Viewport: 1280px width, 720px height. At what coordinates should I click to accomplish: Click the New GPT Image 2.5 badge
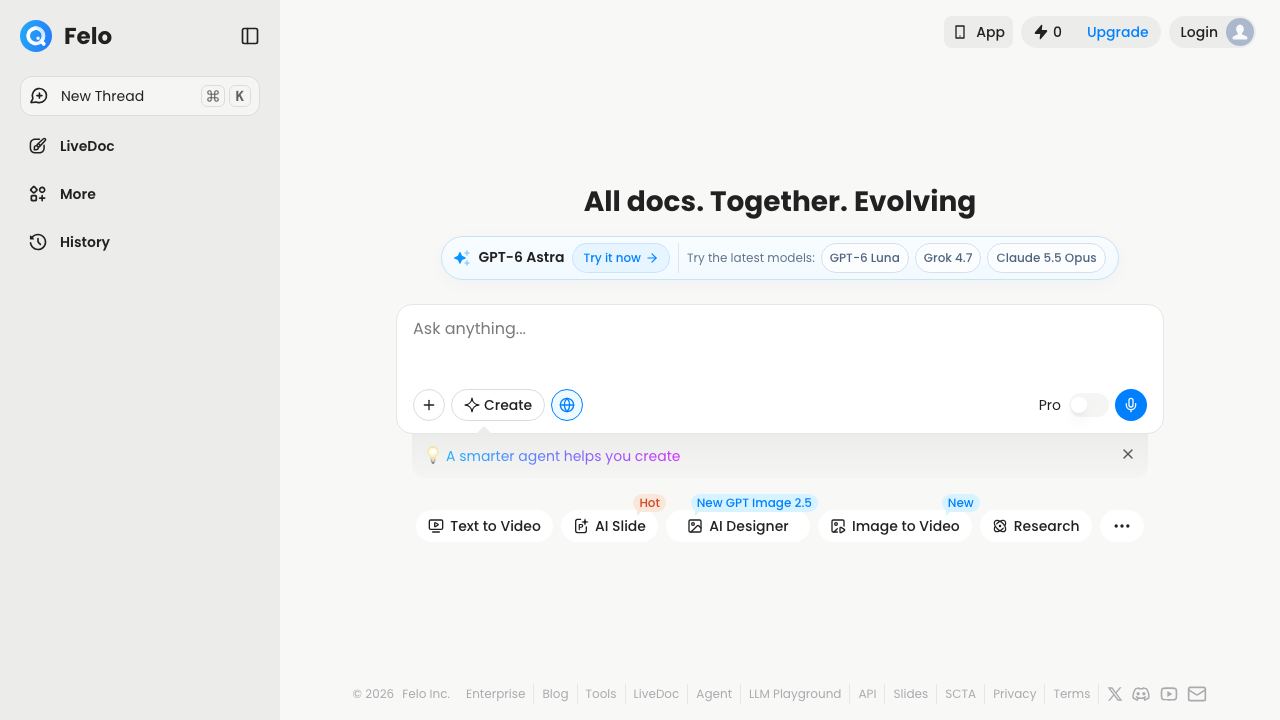pyautogui.click(x=754, y=503)
